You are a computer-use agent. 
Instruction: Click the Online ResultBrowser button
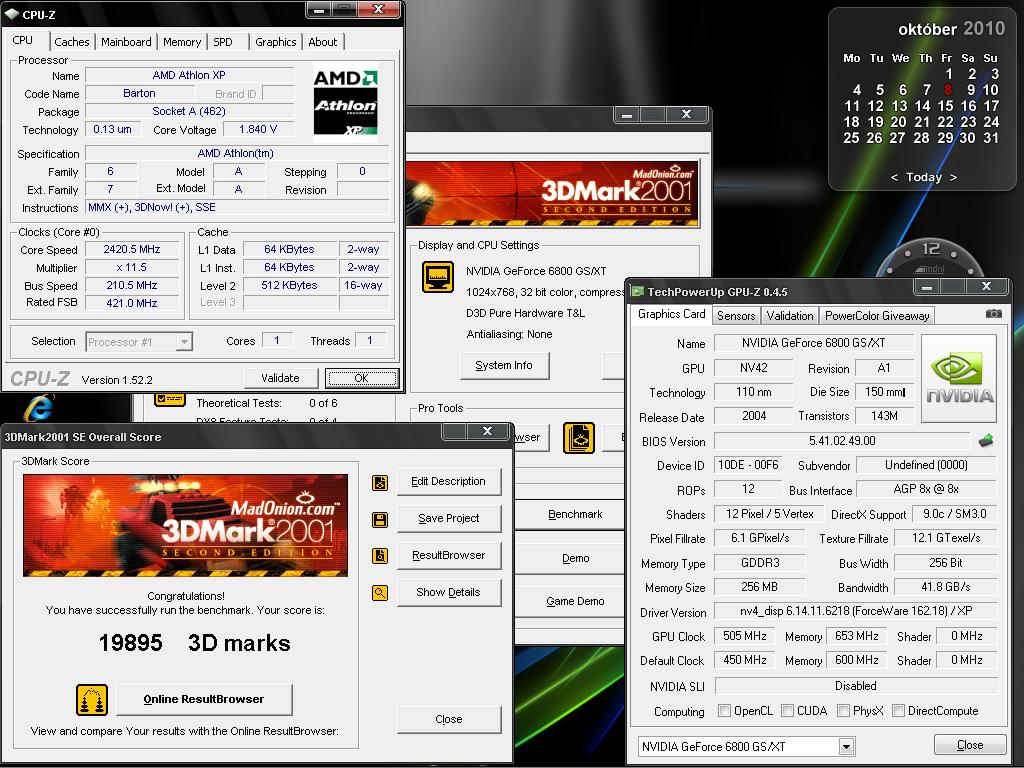tap(204, 699)
